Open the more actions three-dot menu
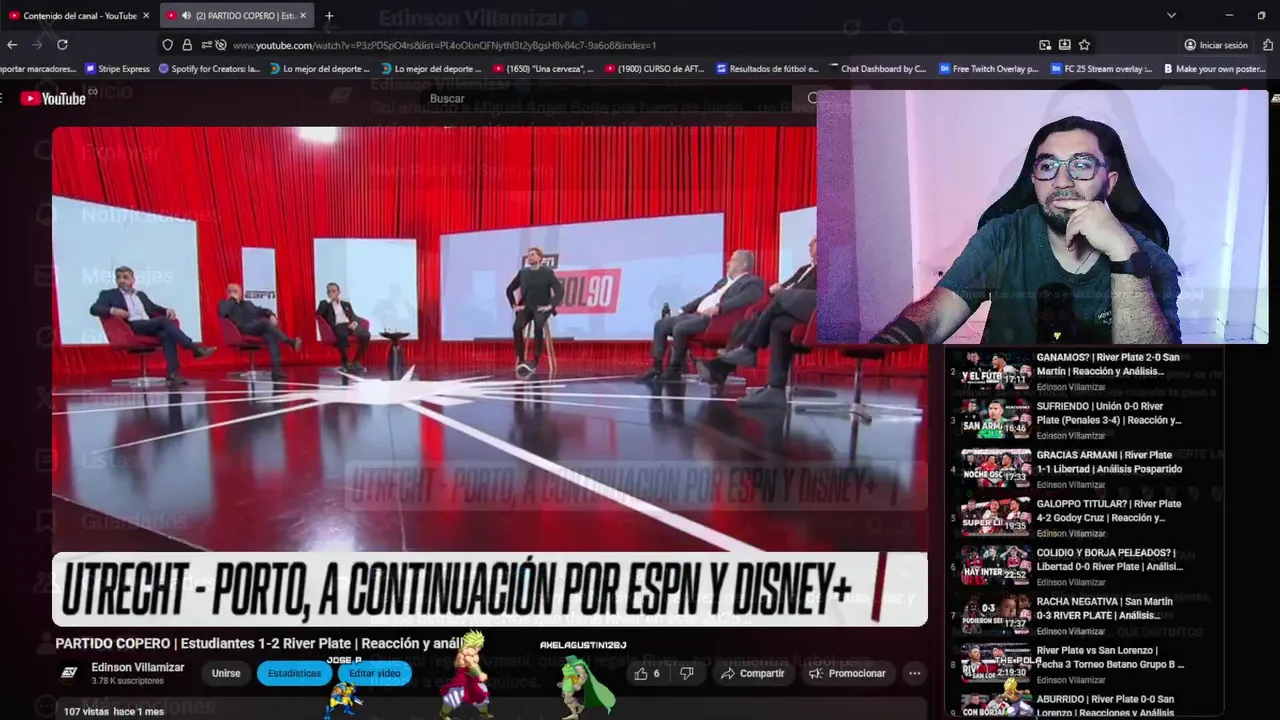This screenshot has height=720, width=1280. 914,673
